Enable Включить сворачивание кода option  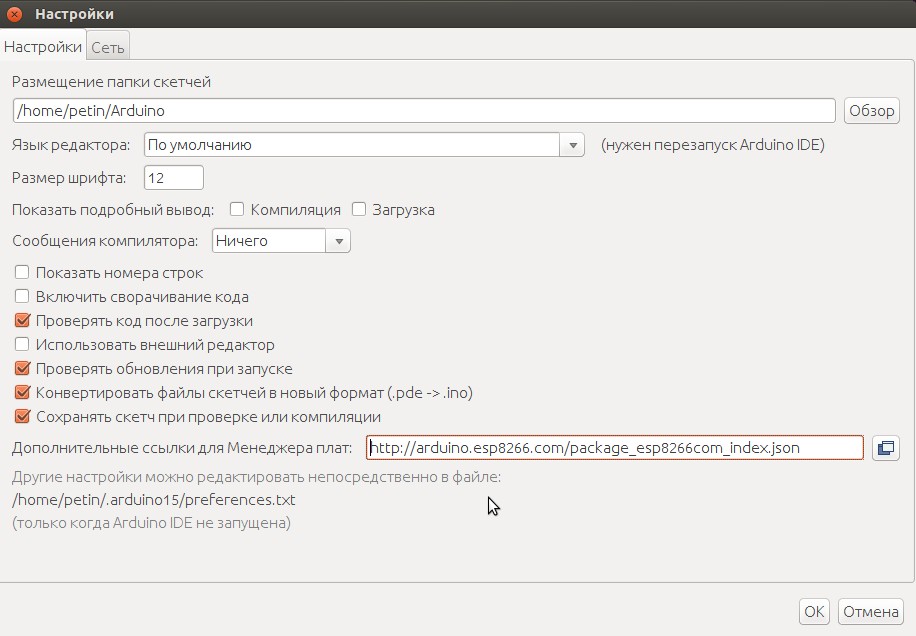pyautogui.click(x=22, y=296)
